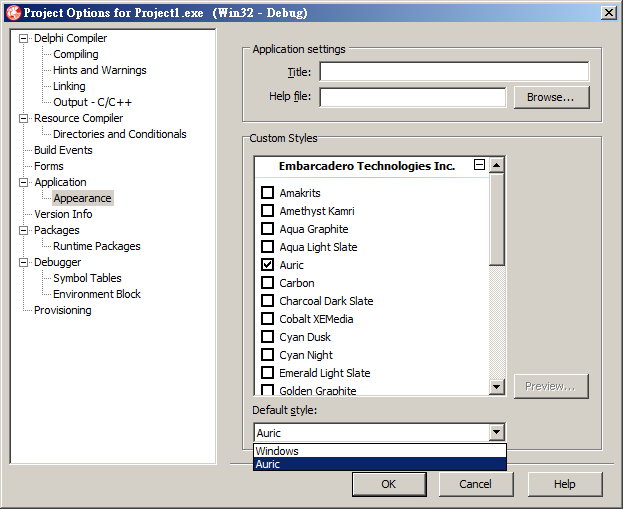
Task: Select Output - C/C++ item
Action: coord(92,102)
